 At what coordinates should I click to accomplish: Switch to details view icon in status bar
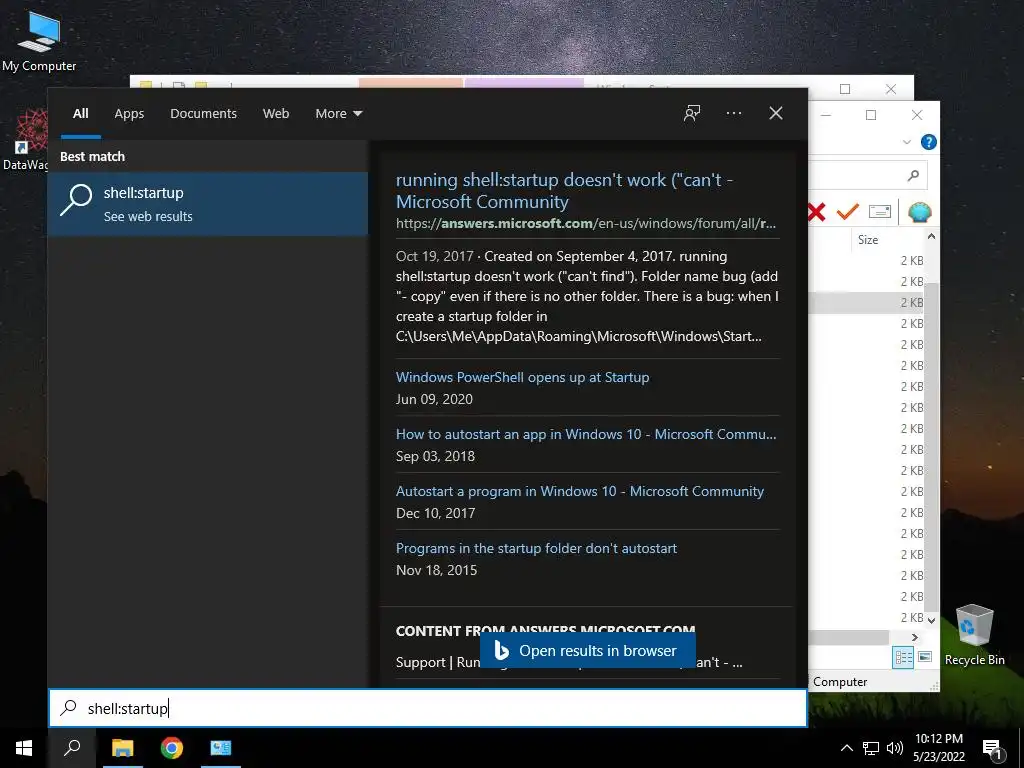pyautogui.click(x=903, y=658)
